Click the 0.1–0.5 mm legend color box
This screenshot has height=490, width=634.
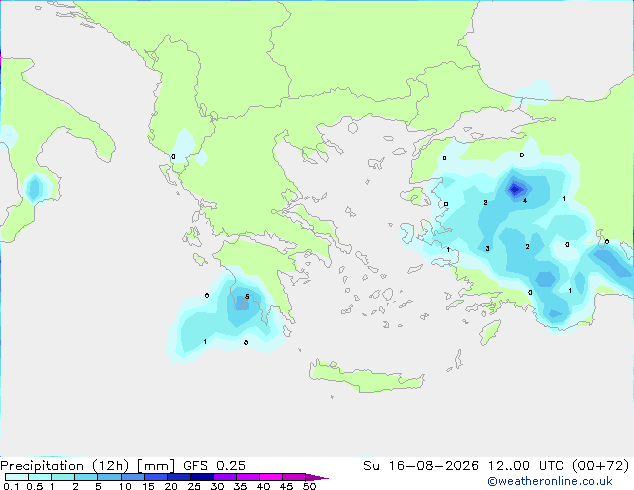tap(17, 477)
